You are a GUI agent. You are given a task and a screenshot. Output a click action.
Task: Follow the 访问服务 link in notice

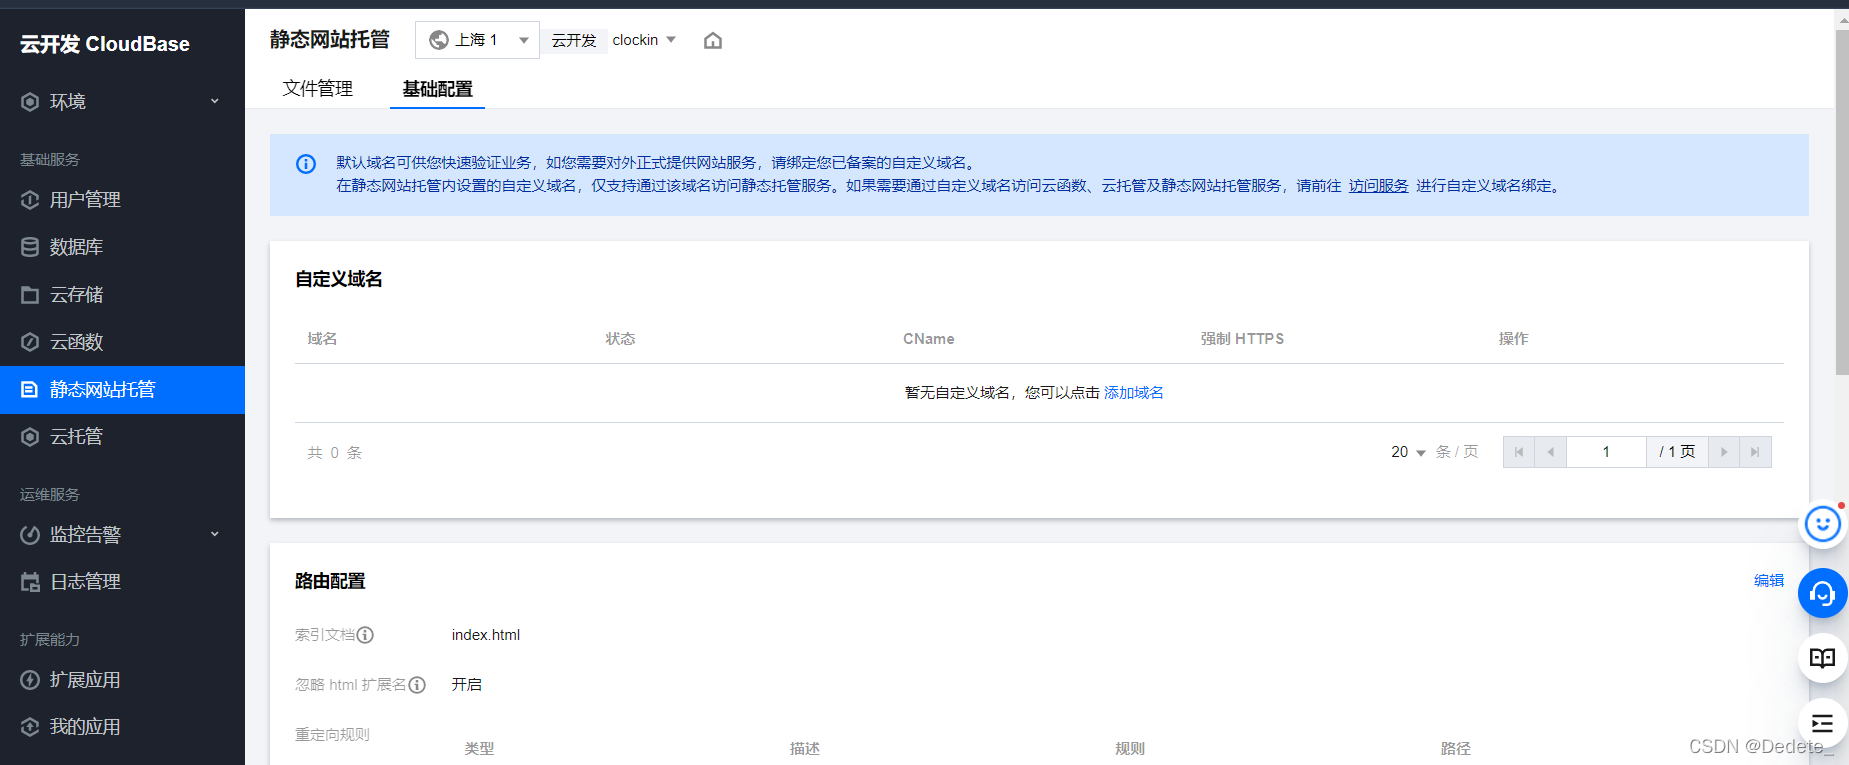(x=1378, y=186)
